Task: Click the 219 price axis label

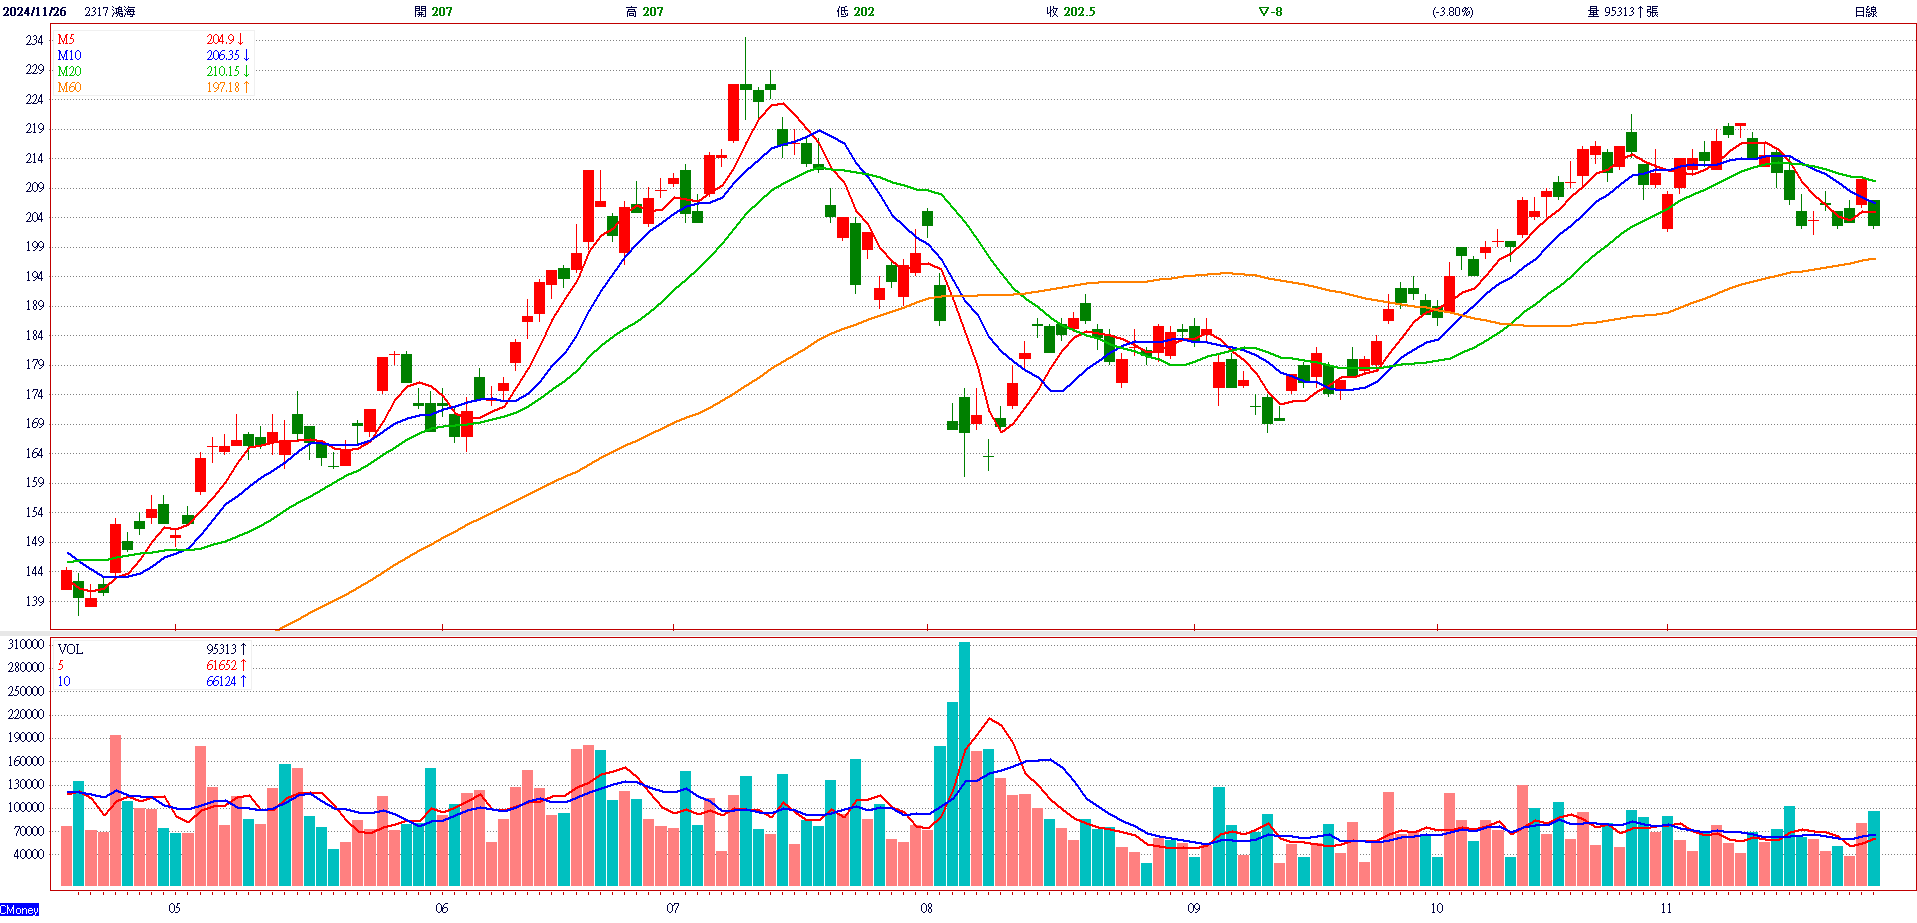Action: click(35, 129)
